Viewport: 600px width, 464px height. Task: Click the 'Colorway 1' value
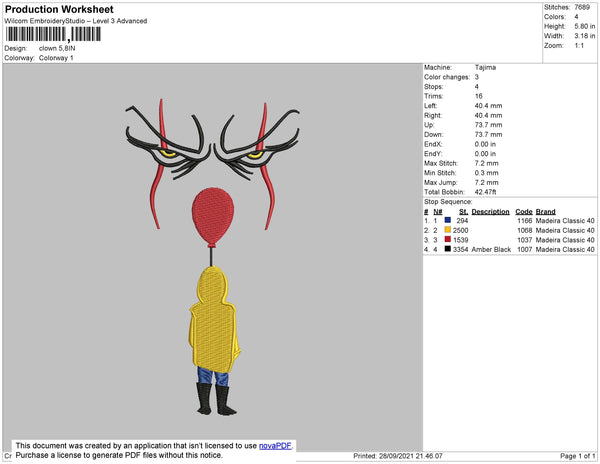(56, 58)
